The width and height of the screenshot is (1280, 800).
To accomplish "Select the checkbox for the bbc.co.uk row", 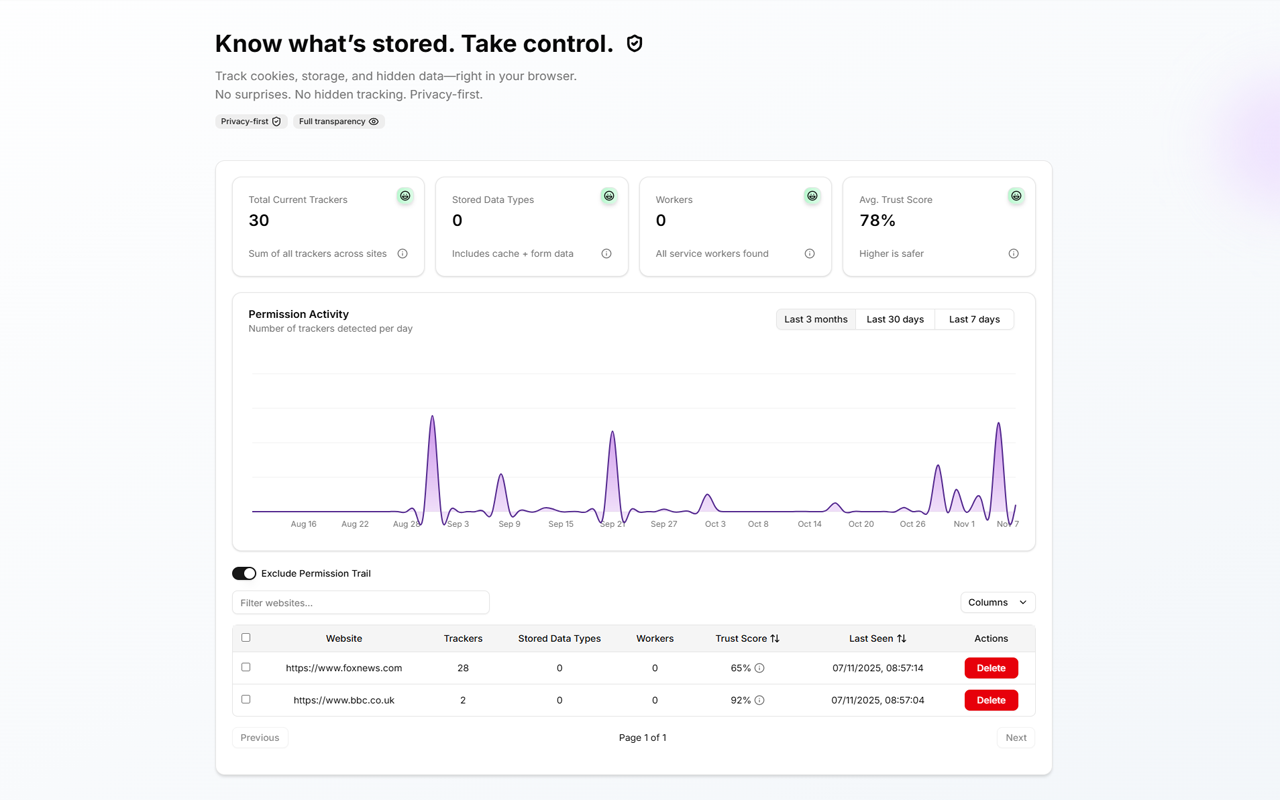I will pos(245,699).
